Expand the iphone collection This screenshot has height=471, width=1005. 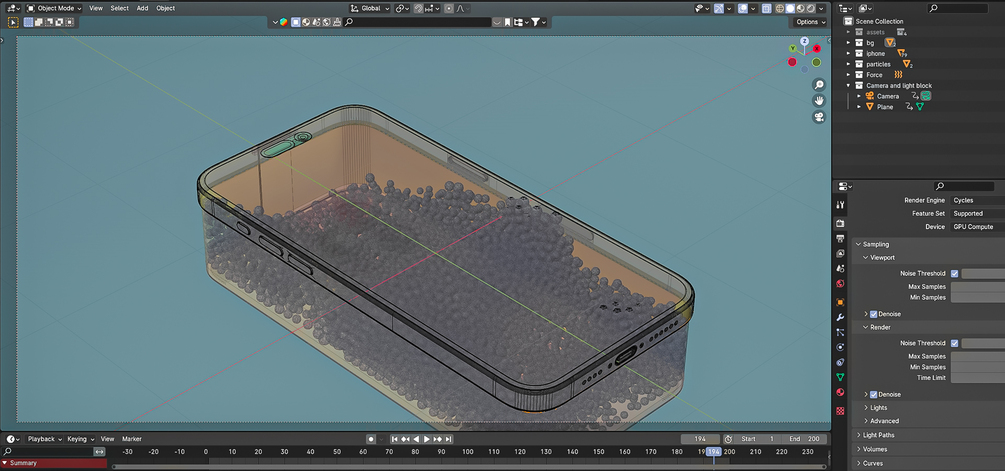coord(849,53)
